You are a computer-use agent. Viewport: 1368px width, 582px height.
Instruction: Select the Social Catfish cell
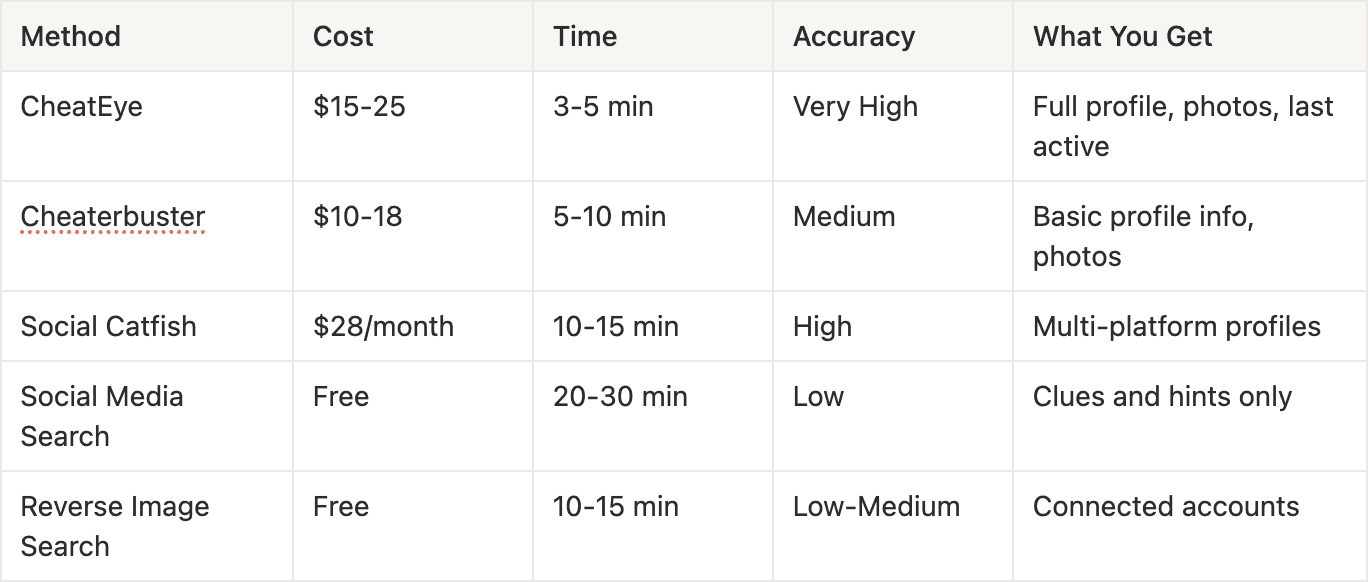(109, 327)
